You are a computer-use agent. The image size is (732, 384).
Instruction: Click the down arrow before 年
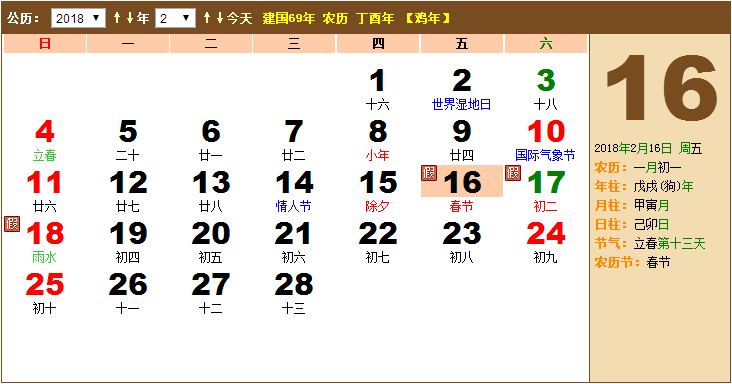(129, 18)
